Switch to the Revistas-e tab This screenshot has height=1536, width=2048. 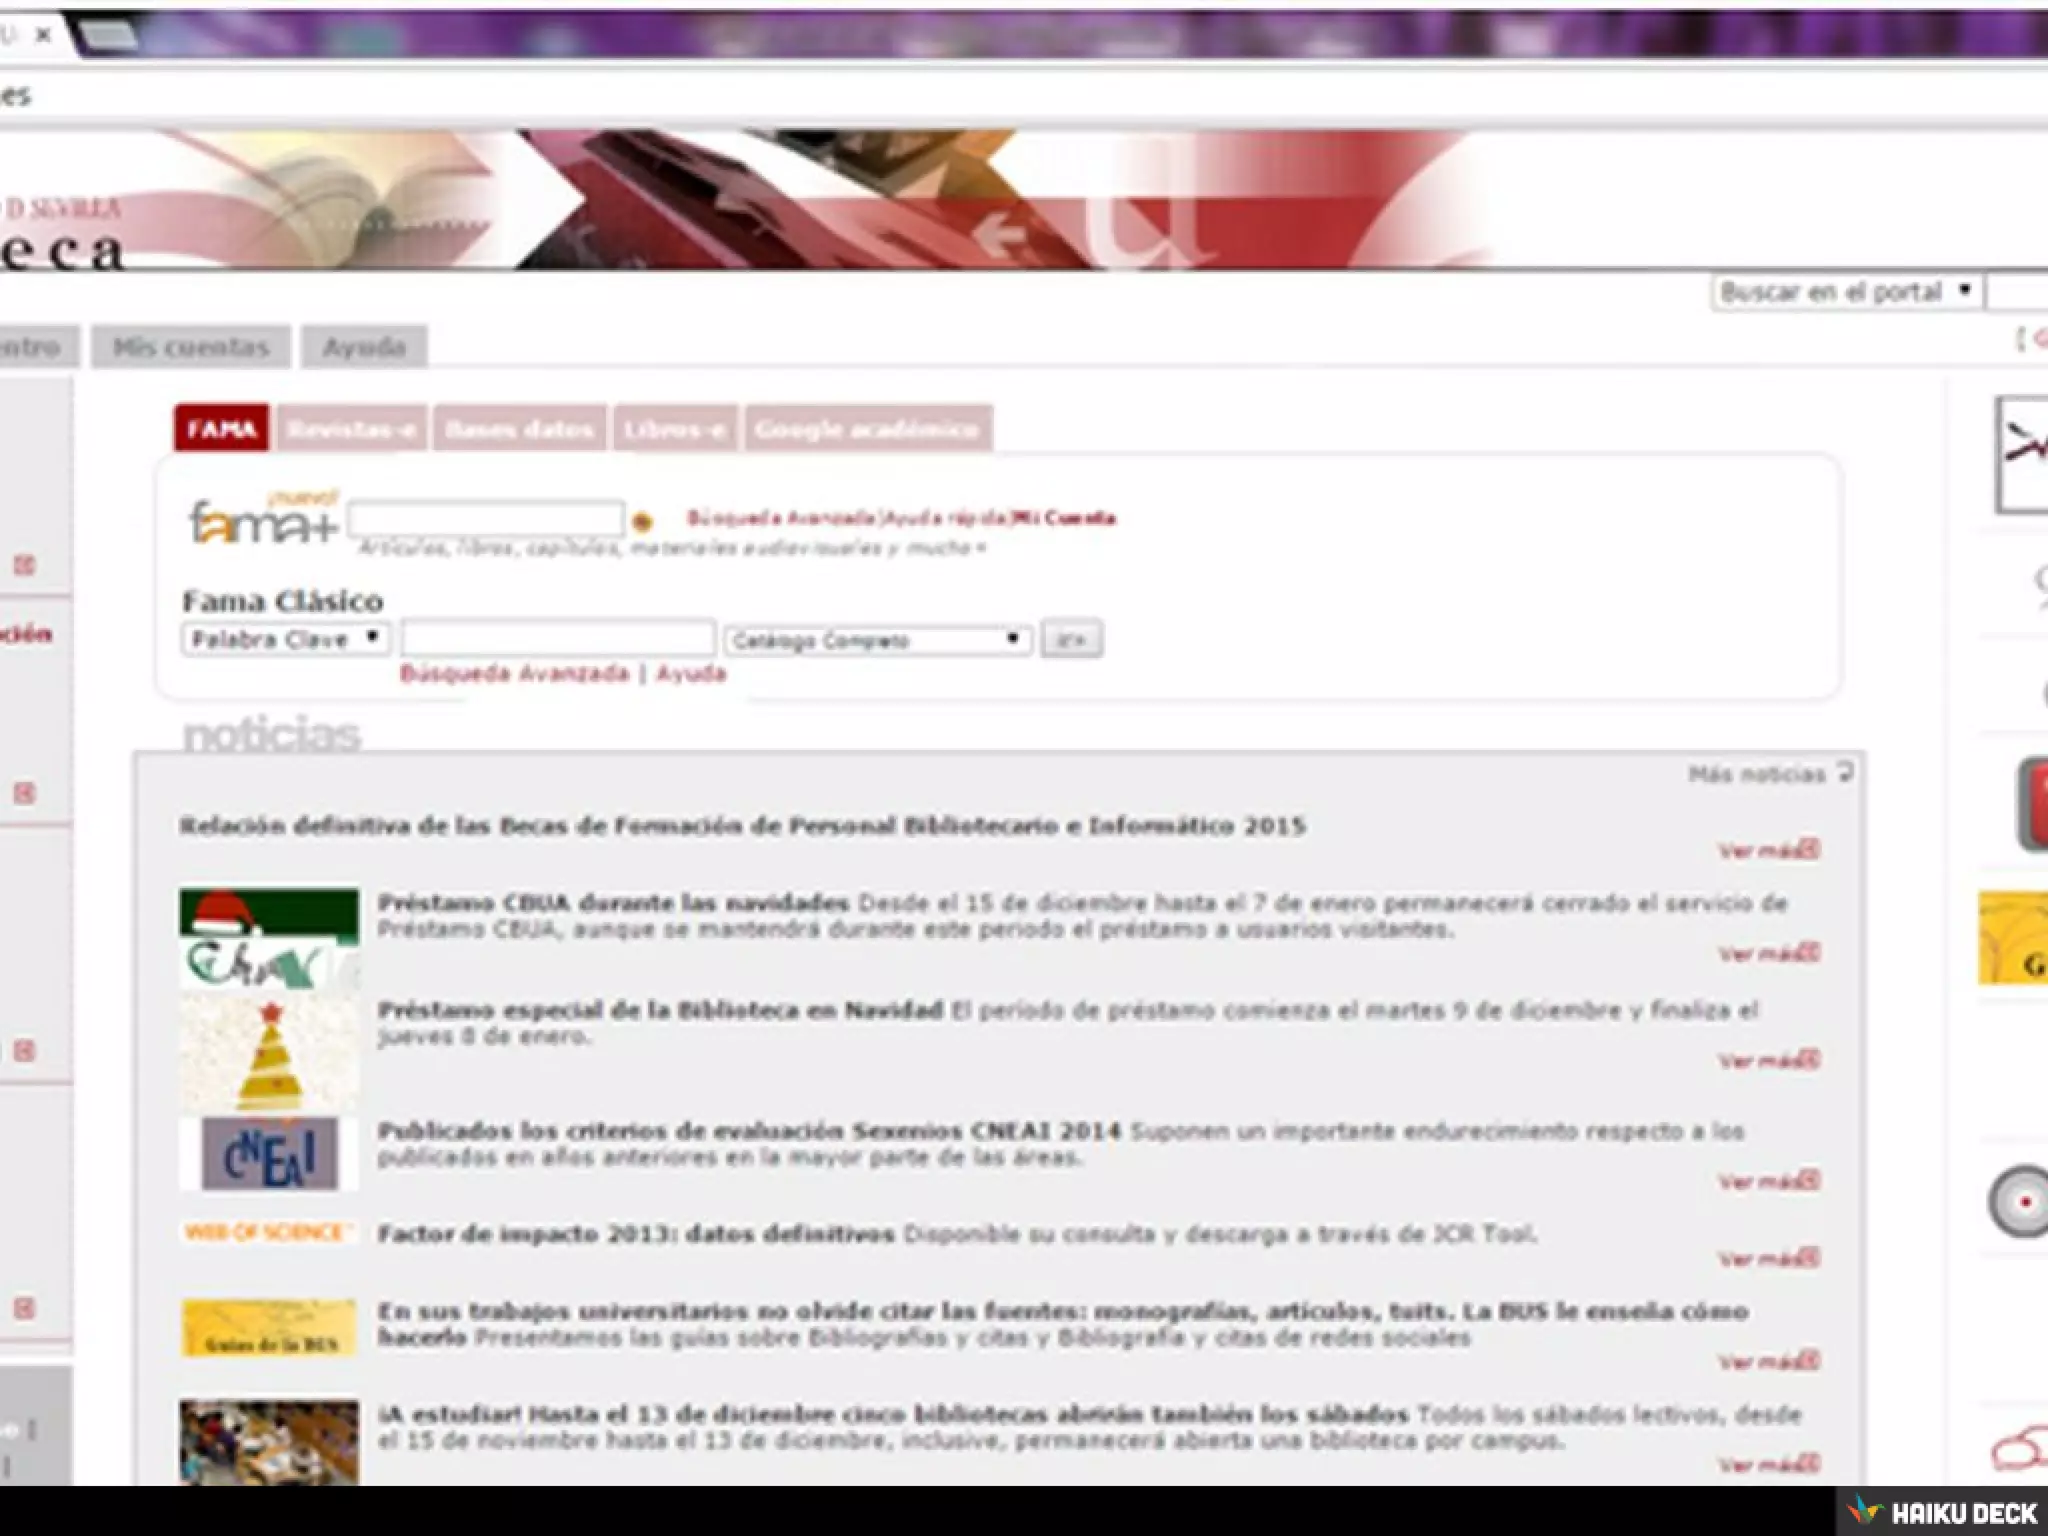click(351, 429)
